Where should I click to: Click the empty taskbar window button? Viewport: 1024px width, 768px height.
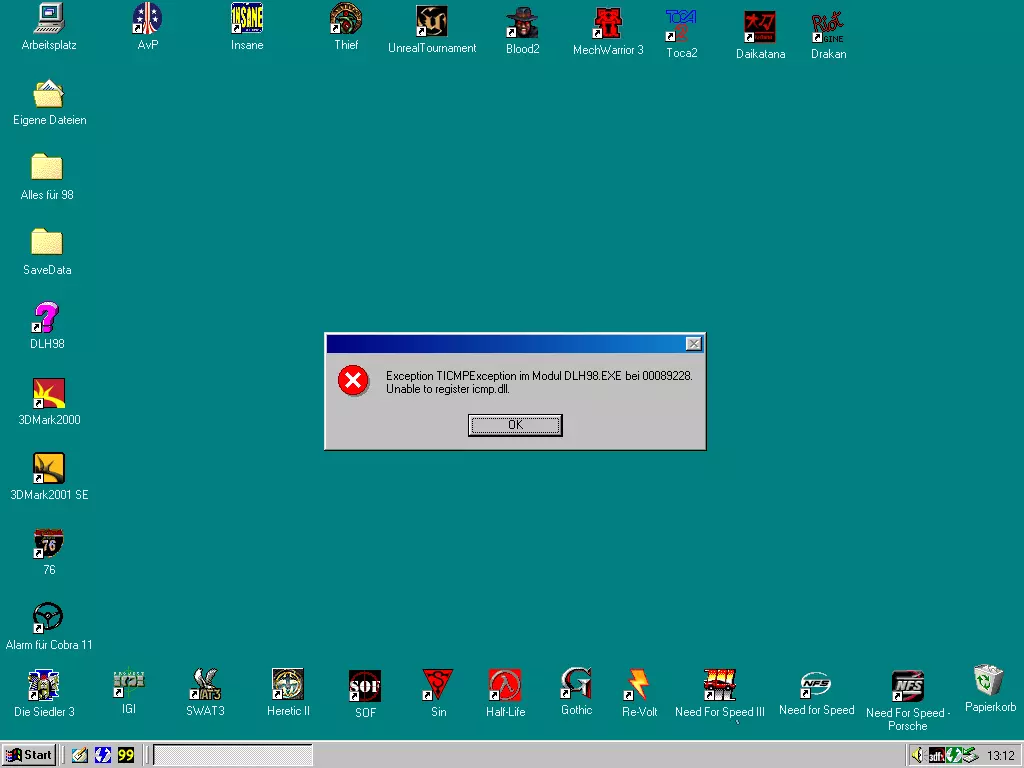tap(232, 756)
